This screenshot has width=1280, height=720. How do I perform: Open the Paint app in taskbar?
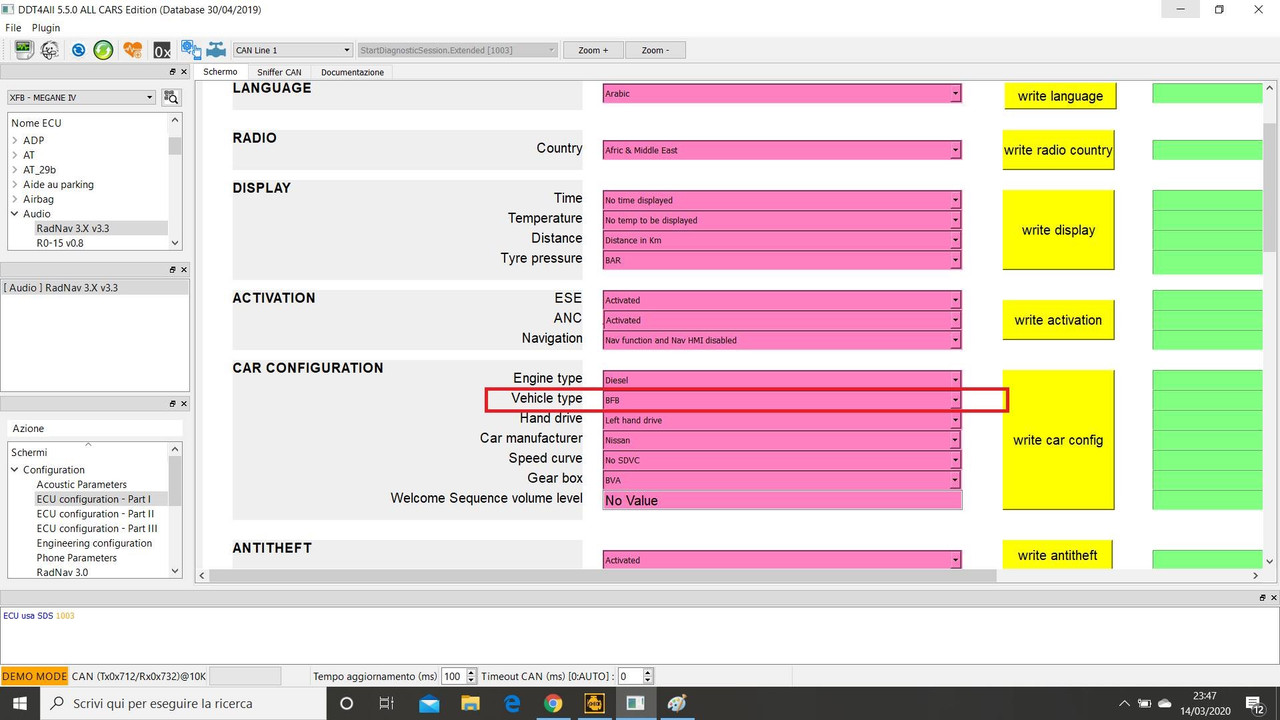(x=677, y=704)
